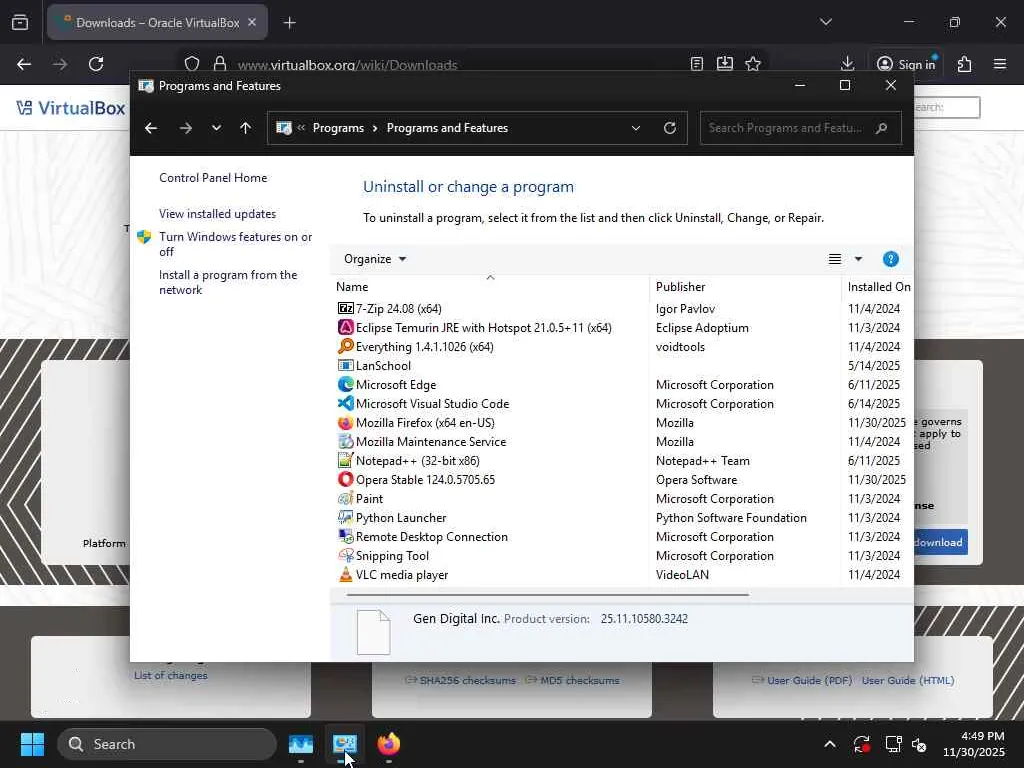Click the Eclipse Temurin JRE icon
1024x768 pixels.
345,327
